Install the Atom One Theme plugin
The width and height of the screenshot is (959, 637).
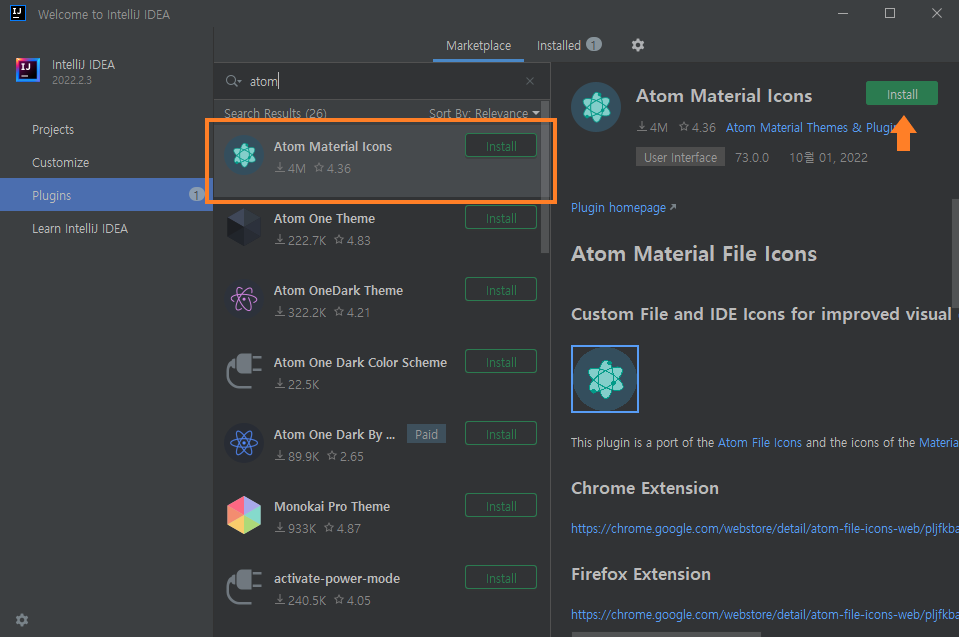[501, 218]
